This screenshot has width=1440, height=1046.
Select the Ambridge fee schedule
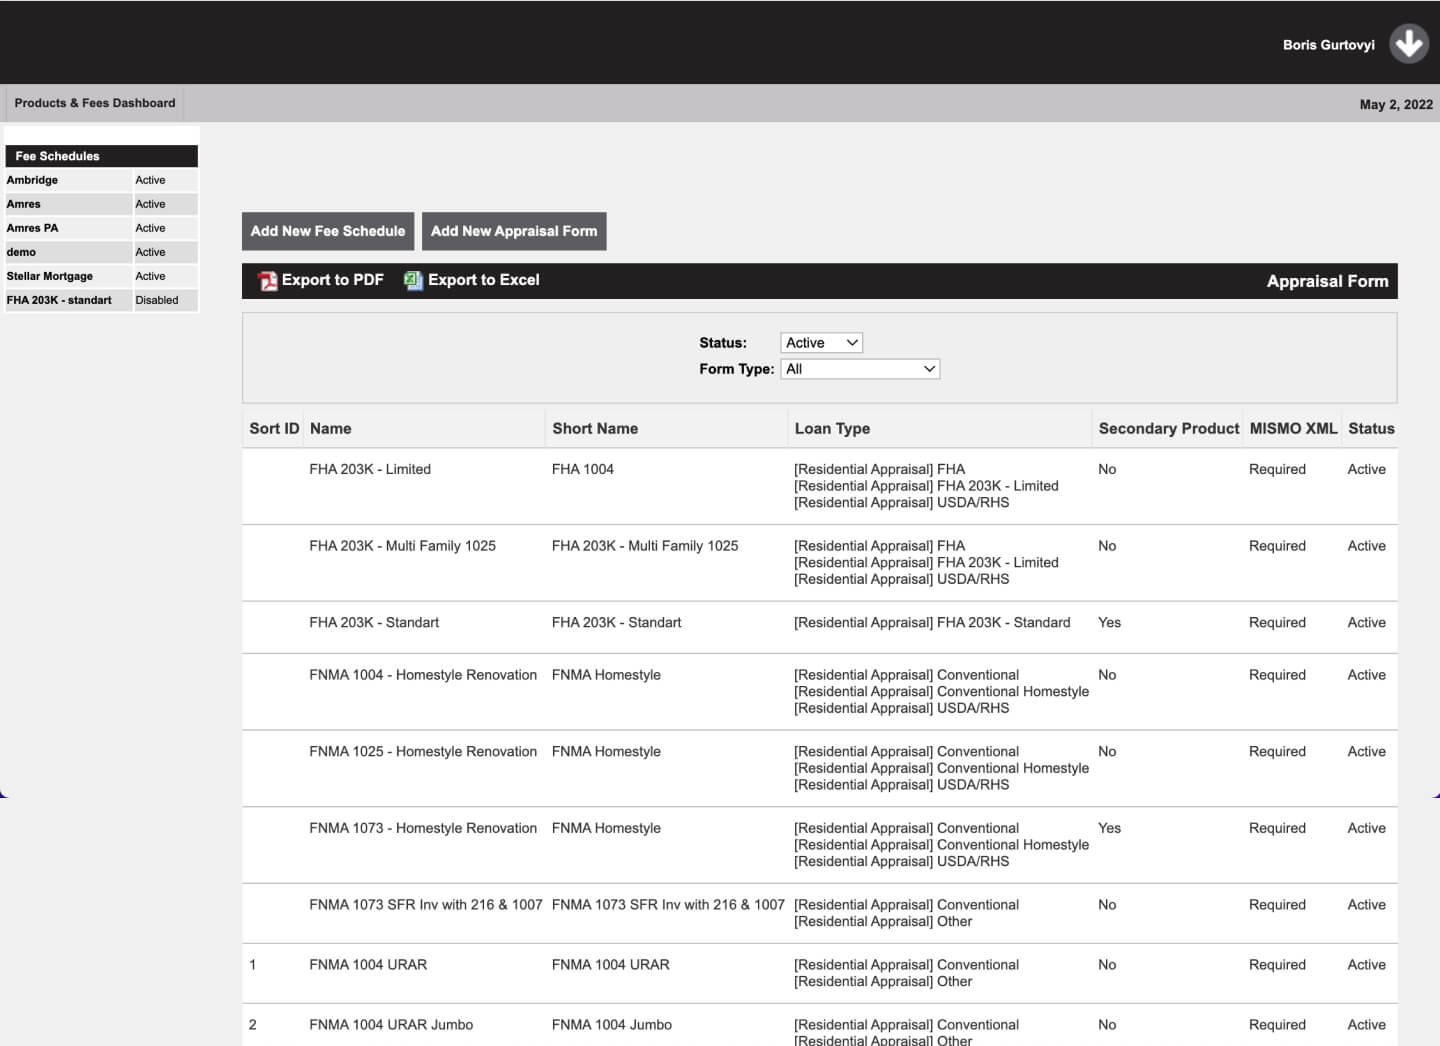coord(33,180)
